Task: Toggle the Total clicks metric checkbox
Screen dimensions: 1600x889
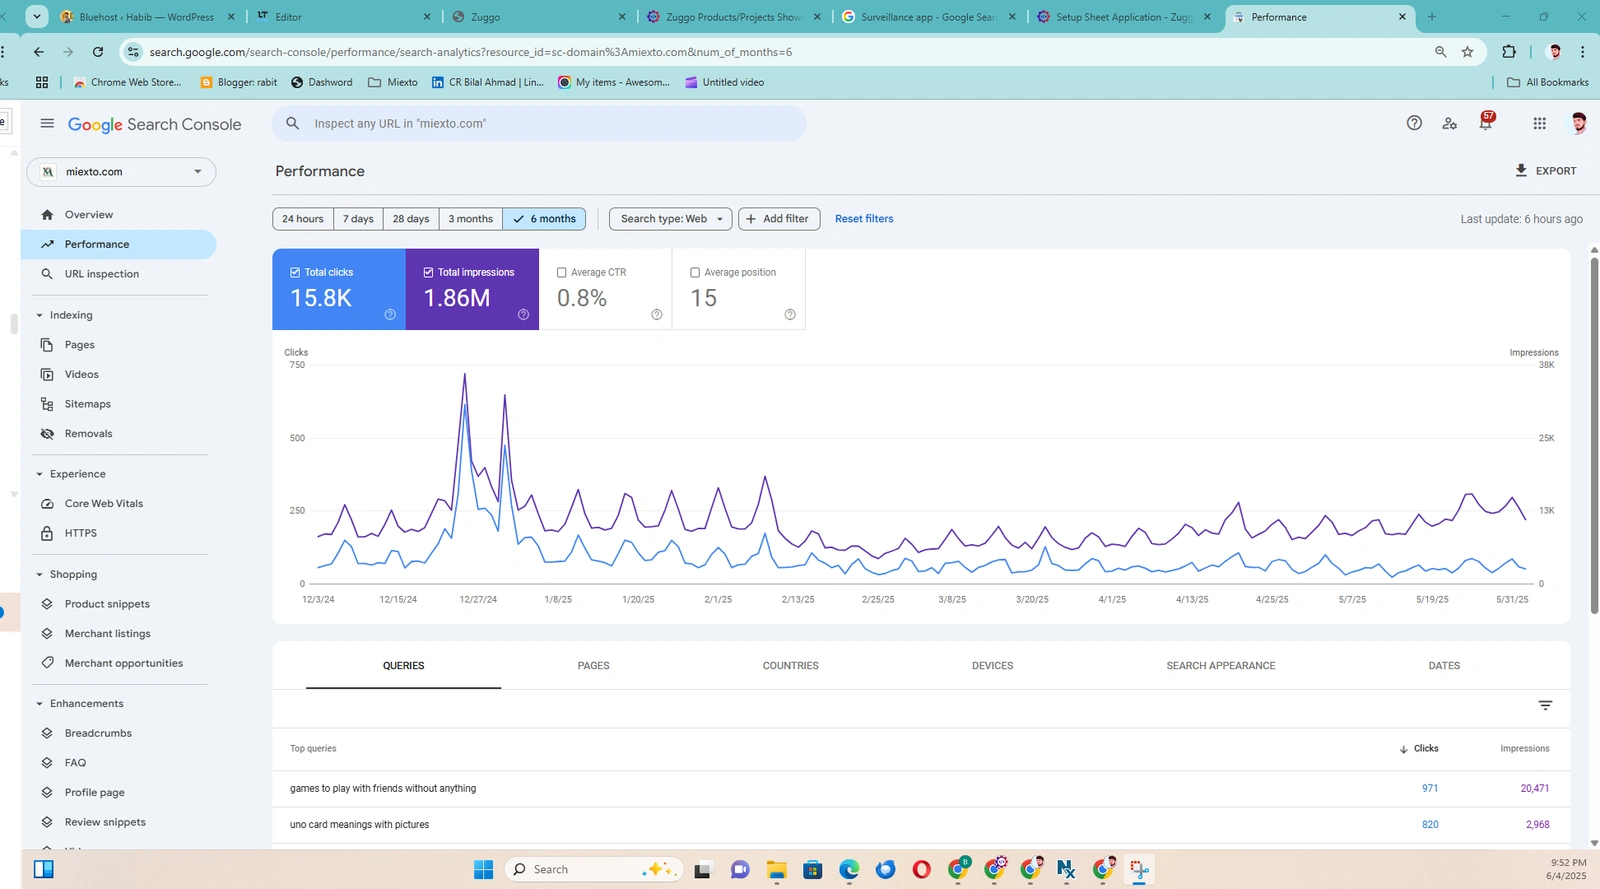Action: (295, 272)
